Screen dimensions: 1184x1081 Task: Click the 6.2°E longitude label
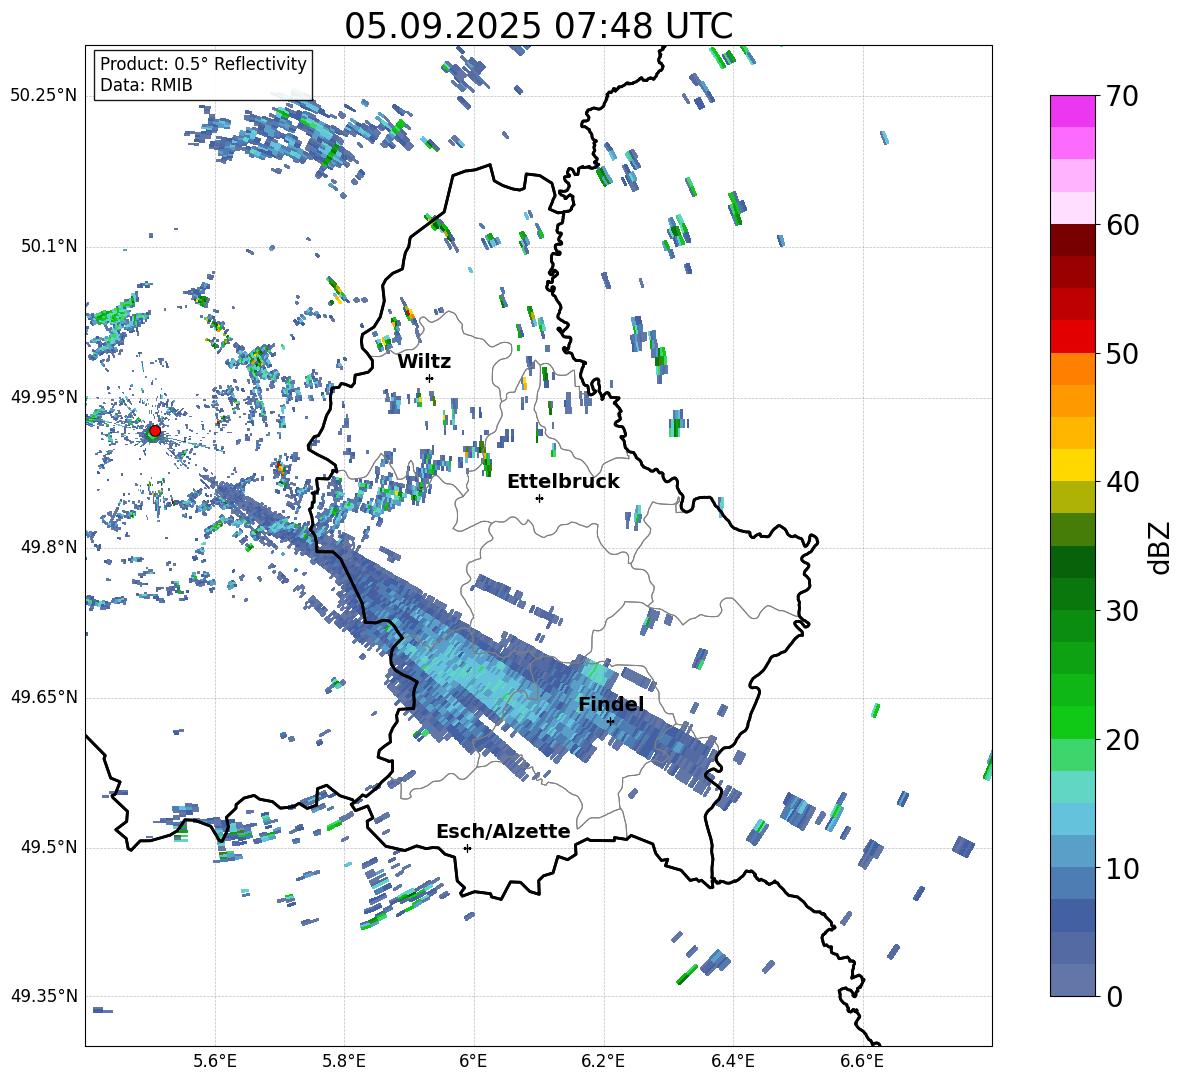point(603,1061)
